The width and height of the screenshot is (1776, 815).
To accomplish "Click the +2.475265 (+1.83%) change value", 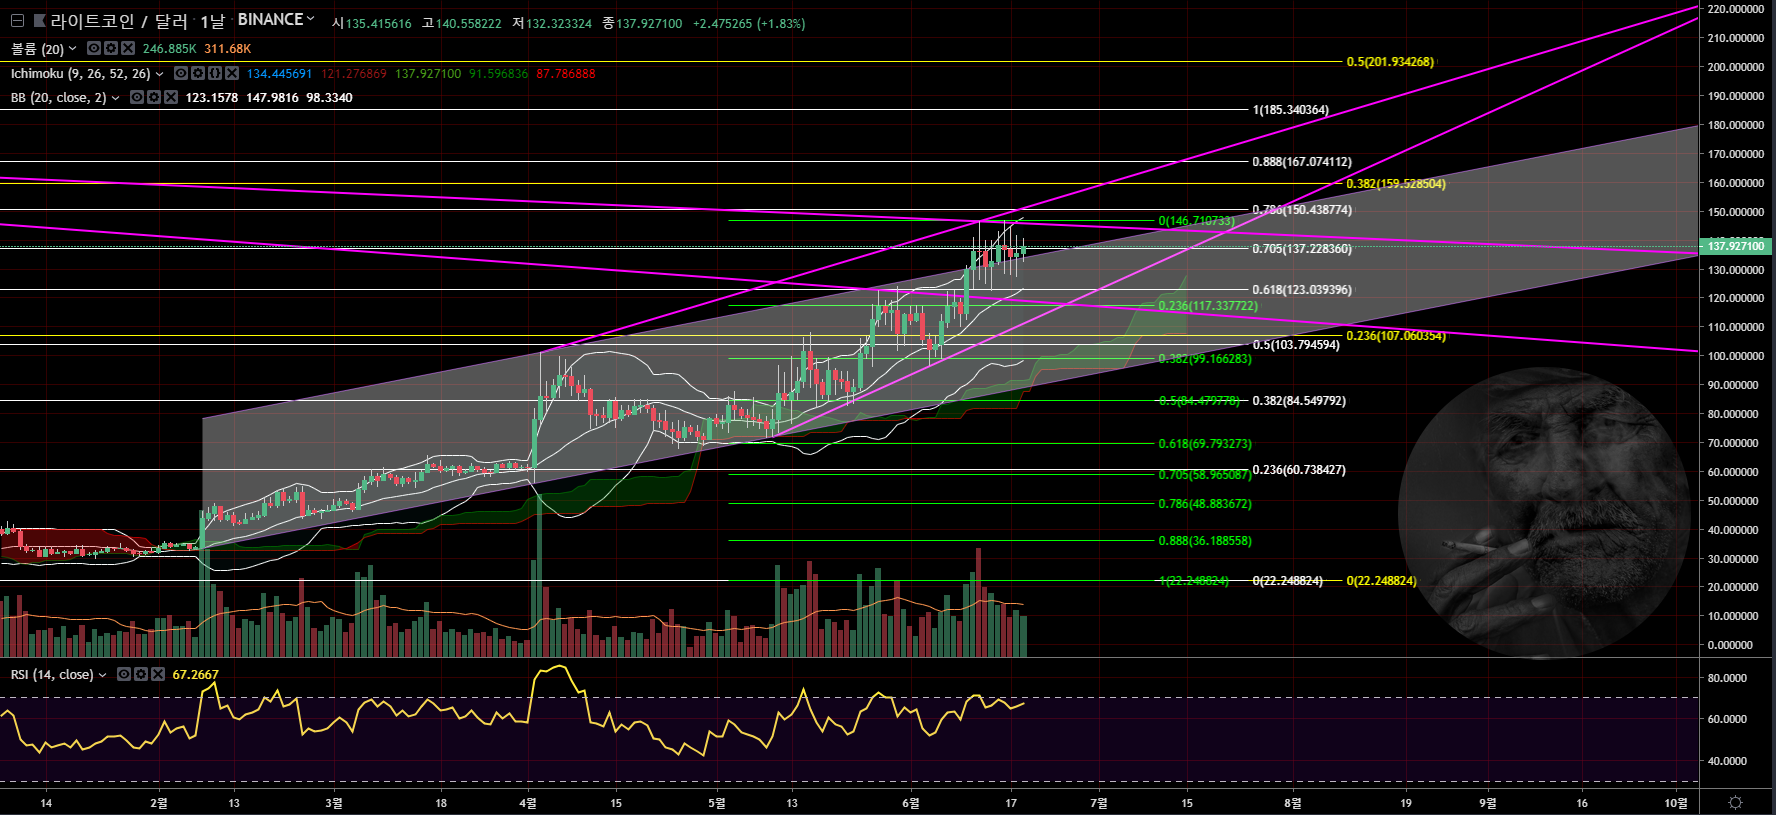I will coord(749,24).
